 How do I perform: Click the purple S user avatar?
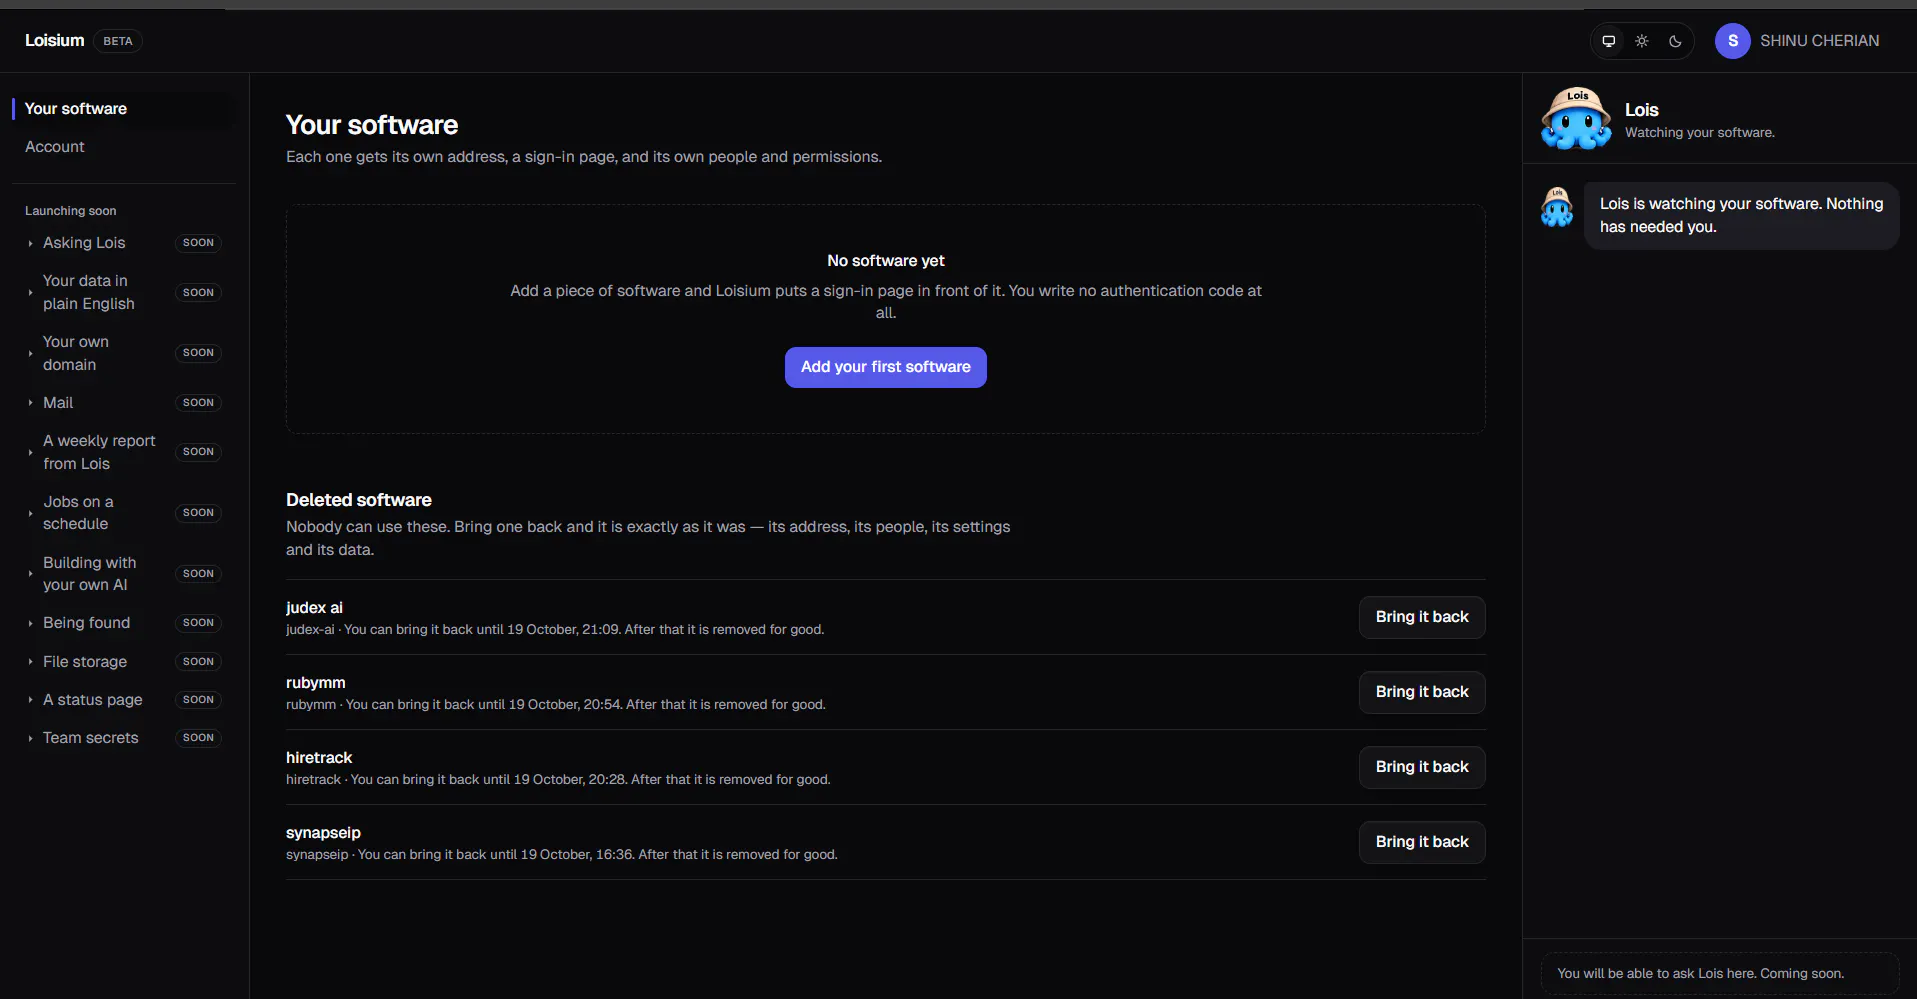click(x=1732, y=41)
